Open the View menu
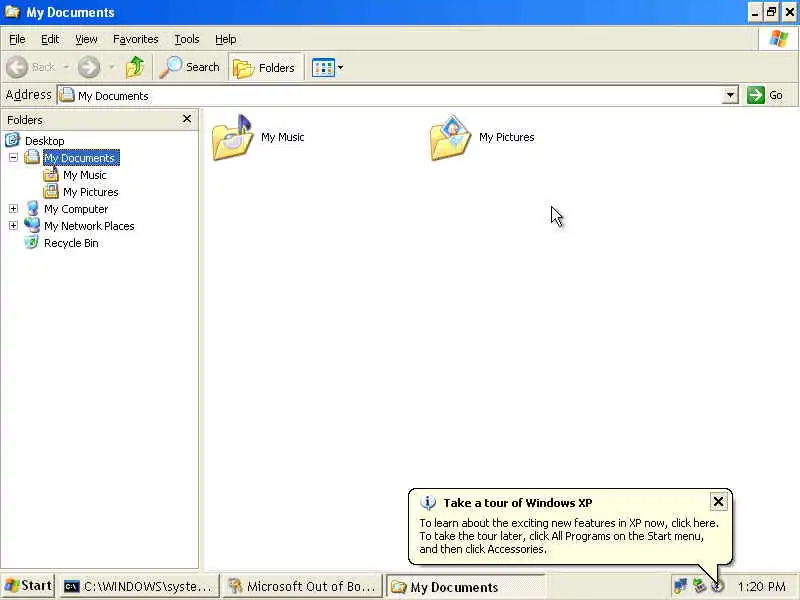The image size is (800, 600). 86,39
